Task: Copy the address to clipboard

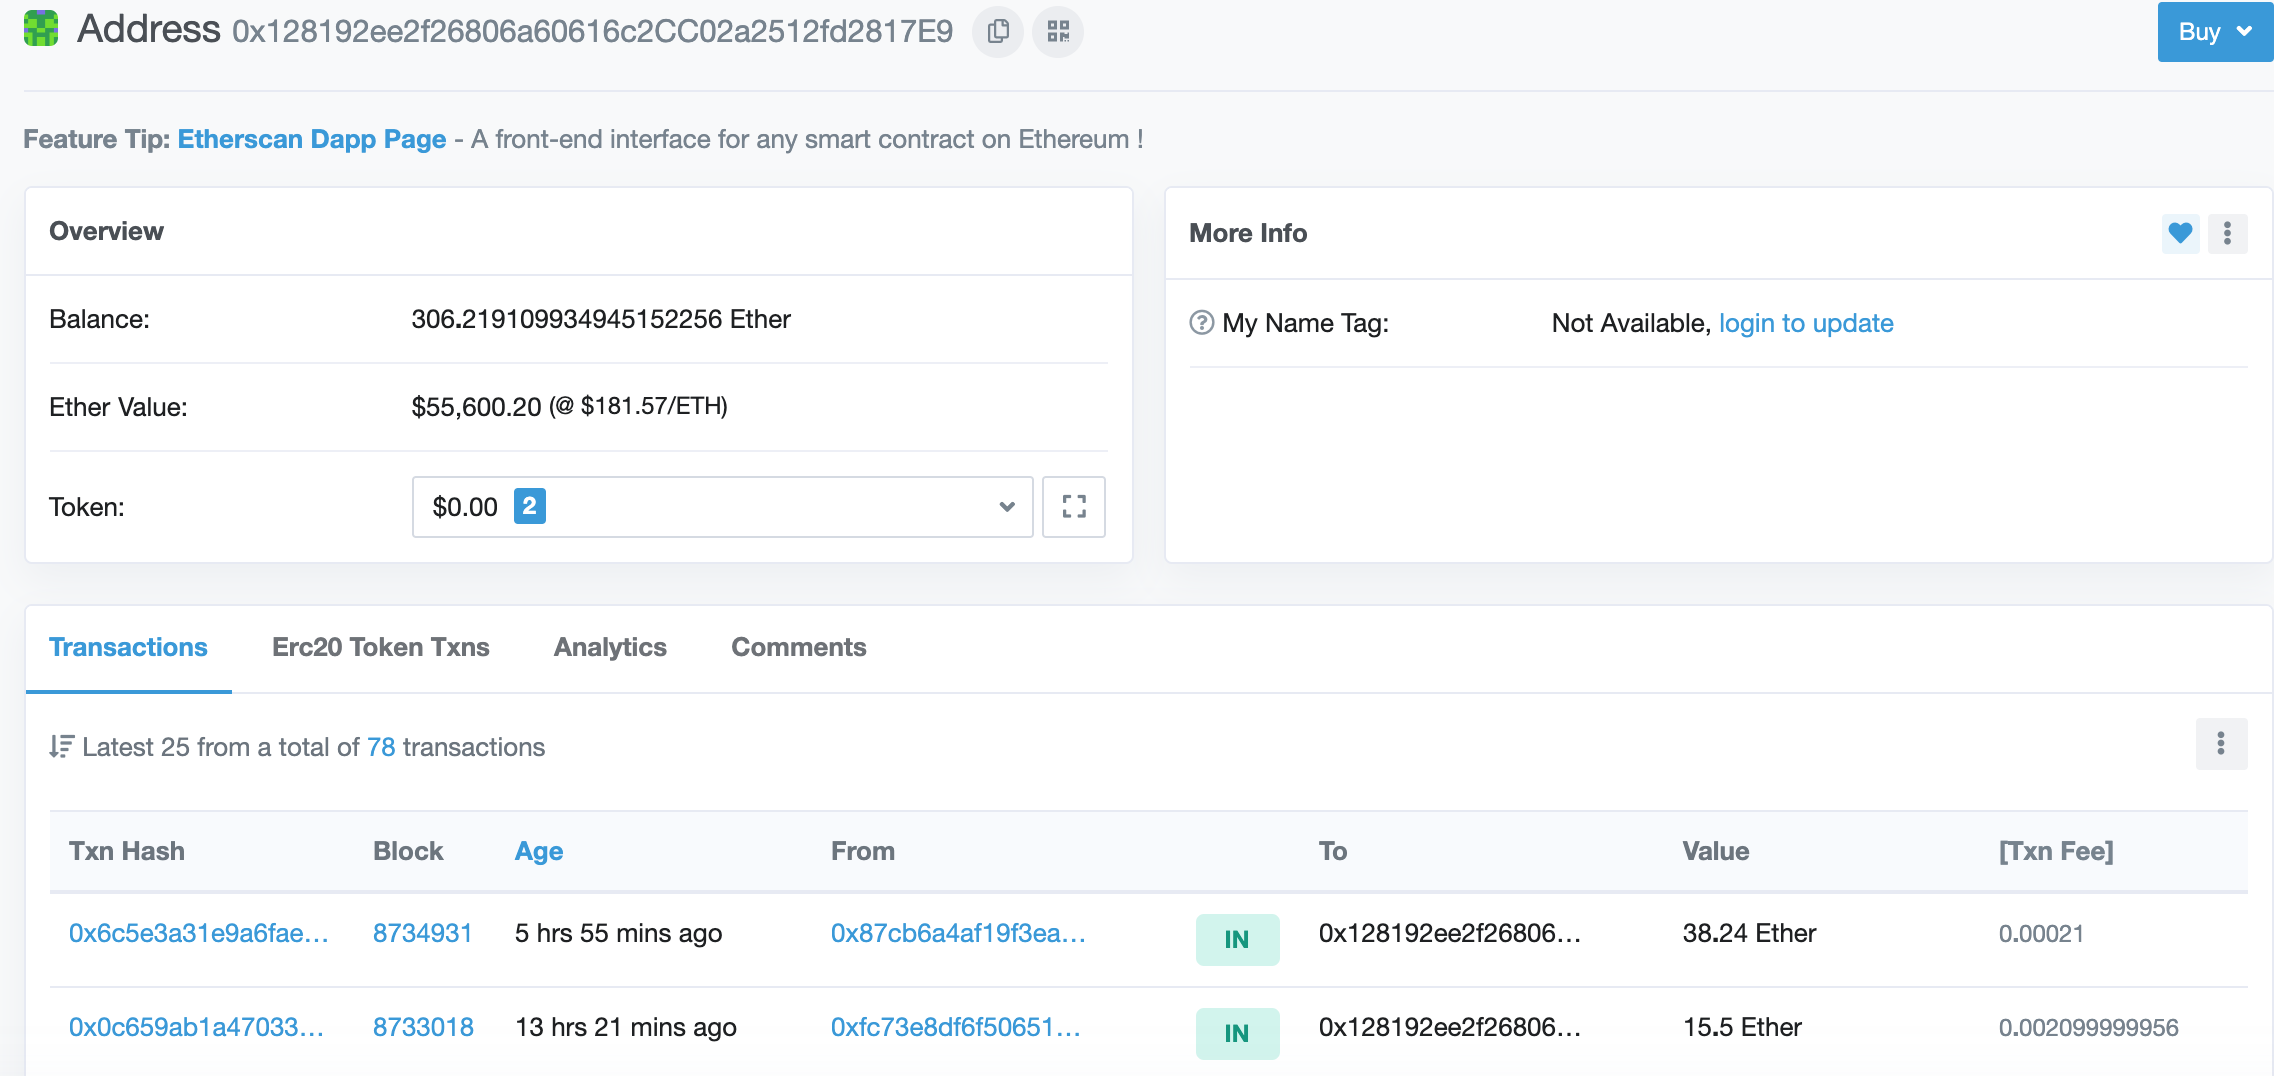Action: point(997,32)
